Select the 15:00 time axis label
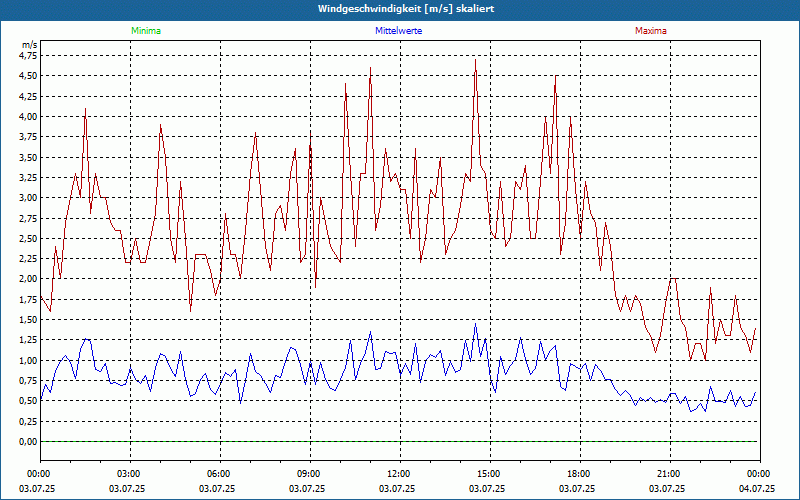This screenshot has width=800, height=500. 489,474
